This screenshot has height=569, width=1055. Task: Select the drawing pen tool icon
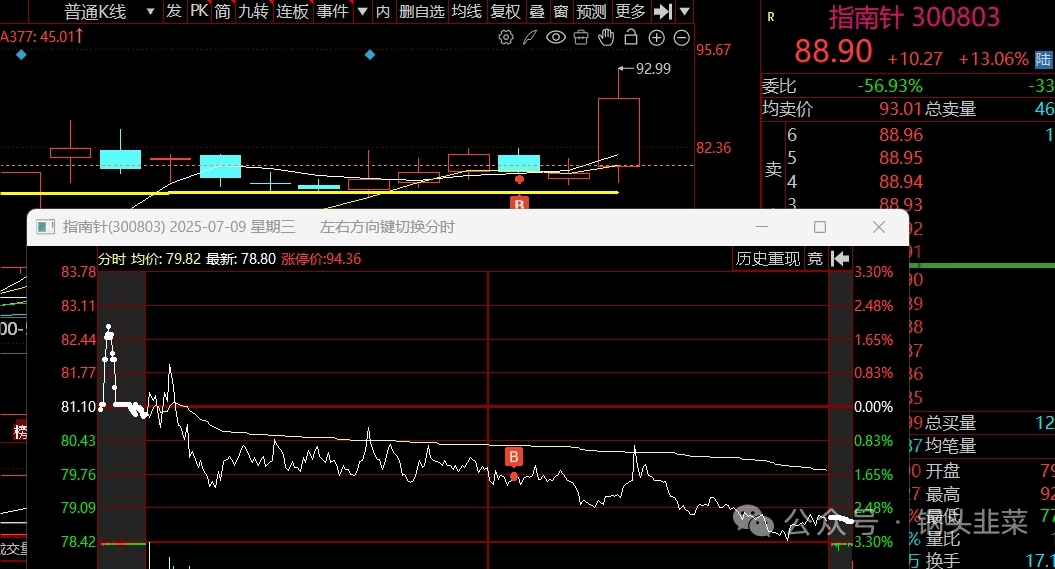point(530,38)
